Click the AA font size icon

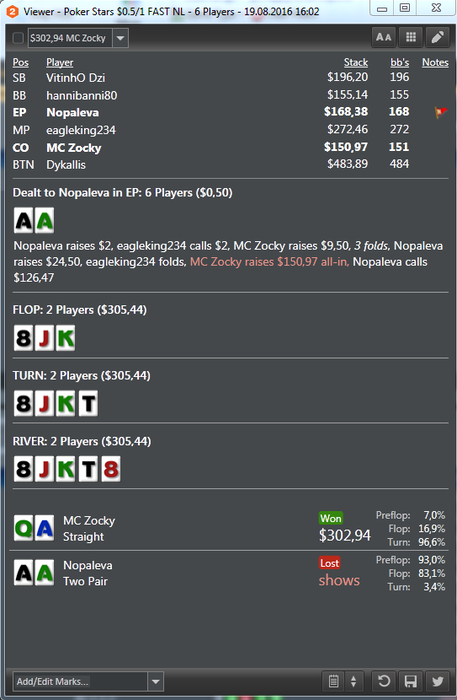383,38
